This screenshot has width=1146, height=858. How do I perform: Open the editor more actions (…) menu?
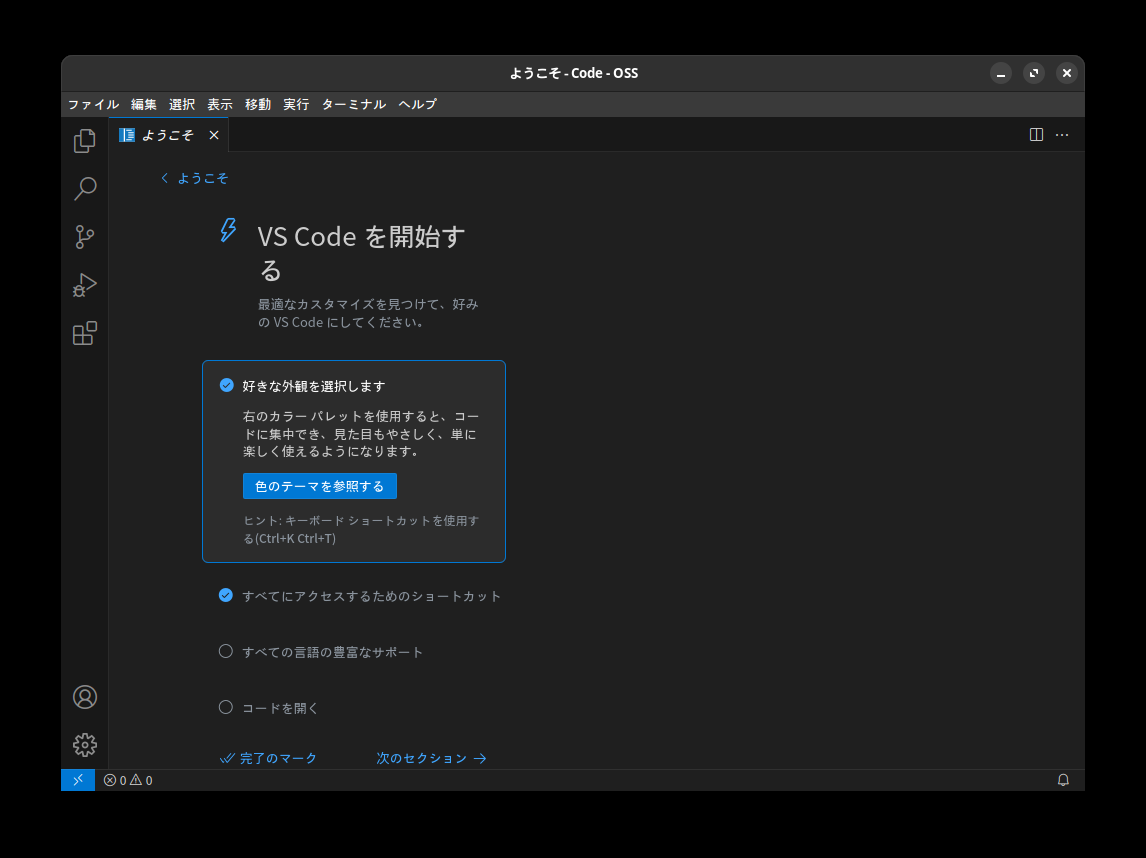[x=1062, y=134]
